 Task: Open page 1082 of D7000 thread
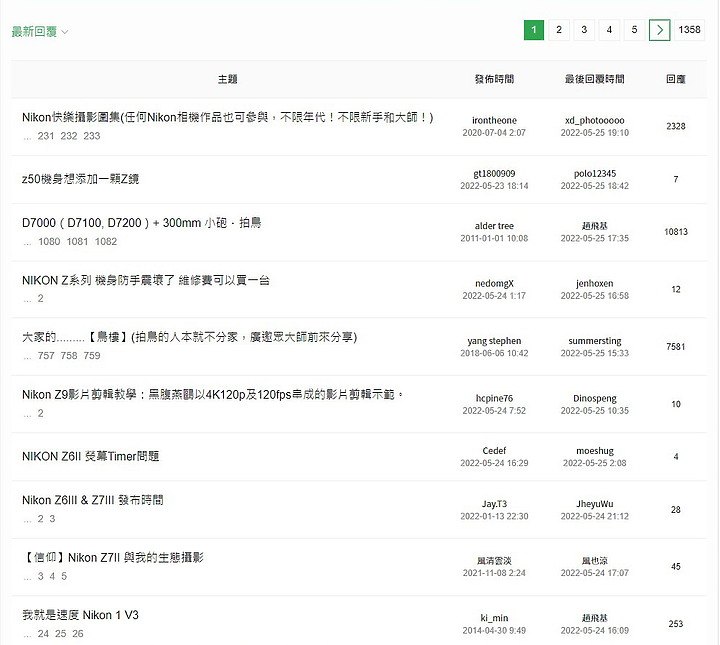click(x=106, y=241)
